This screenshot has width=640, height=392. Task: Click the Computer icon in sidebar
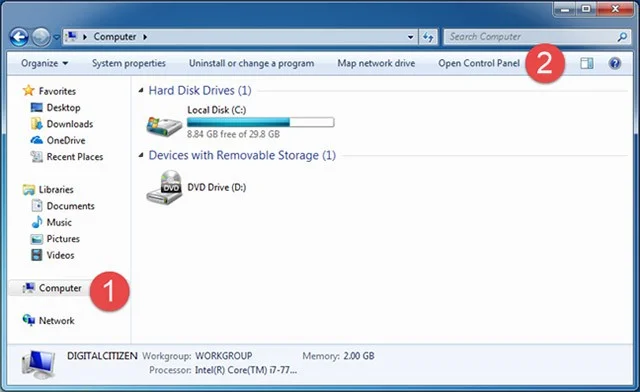(x=29, y=288)
